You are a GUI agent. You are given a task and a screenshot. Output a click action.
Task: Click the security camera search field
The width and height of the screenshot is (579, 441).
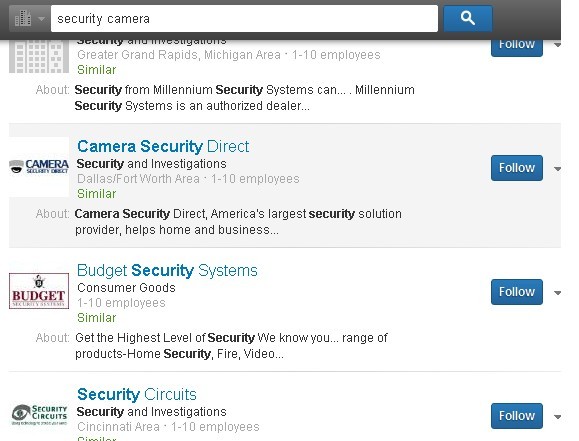(x=244, y=18)
